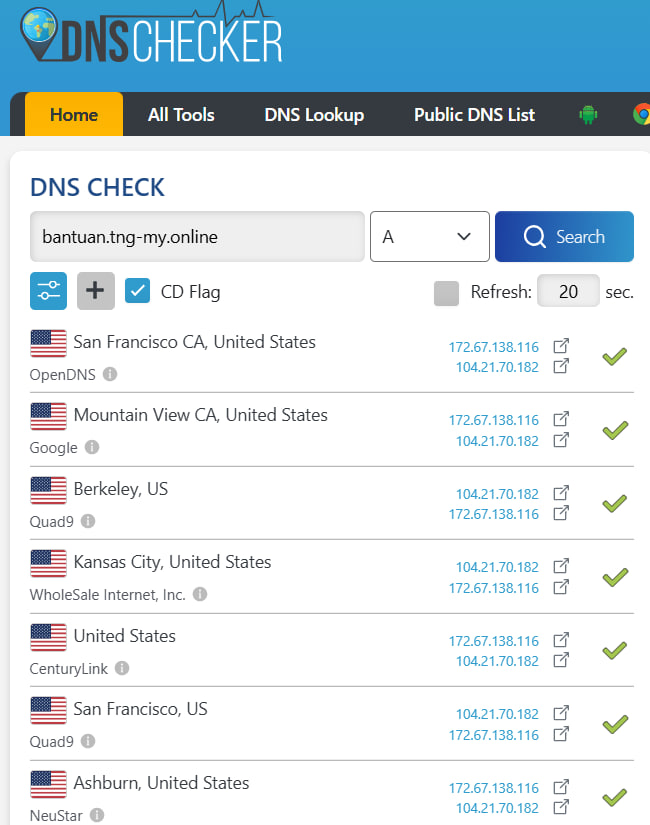Open the DNS settings sliders icon
The image size is (650, 825).
click(48, 290)
